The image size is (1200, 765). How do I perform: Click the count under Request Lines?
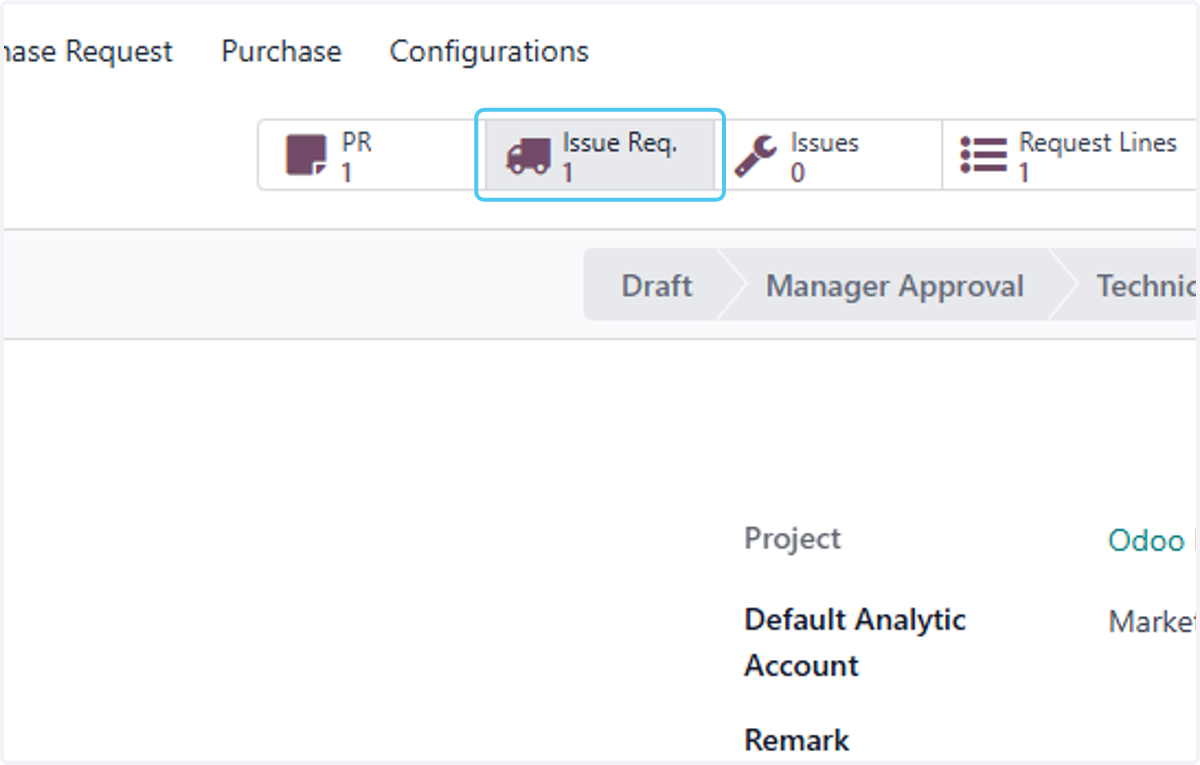pyautogui.click(x=1024, y=173)
